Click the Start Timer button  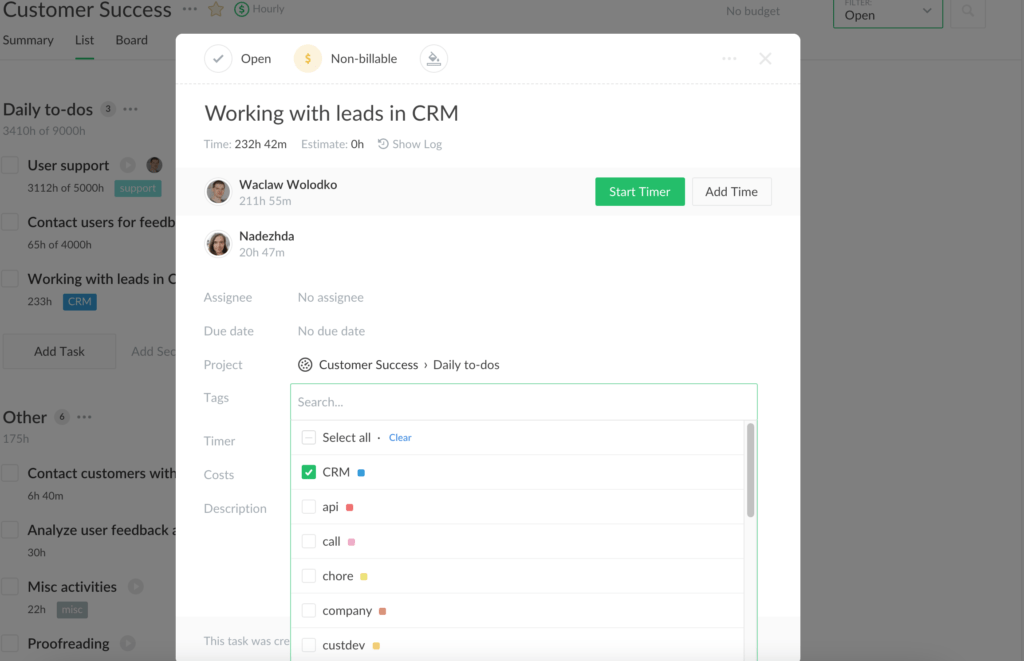(639, 191)
